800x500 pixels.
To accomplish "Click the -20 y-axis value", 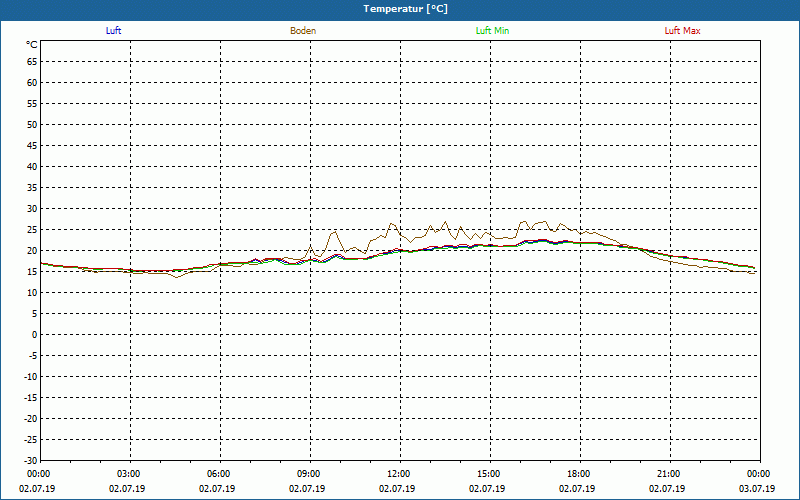I will tap(31, 418).
